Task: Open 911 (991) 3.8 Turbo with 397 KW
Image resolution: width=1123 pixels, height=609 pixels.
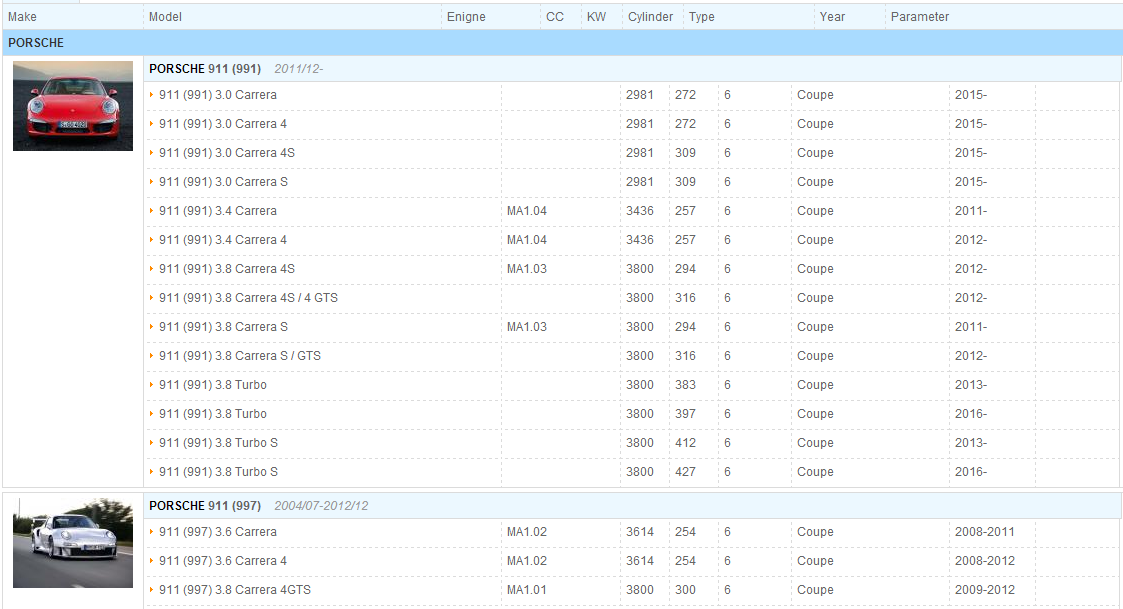Action: point(213,414)
